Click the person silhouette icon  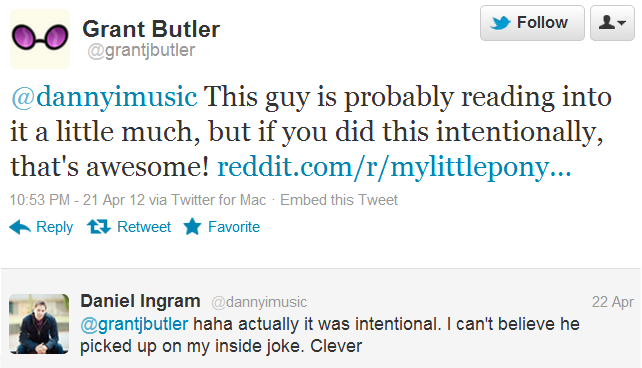(606, 22)
